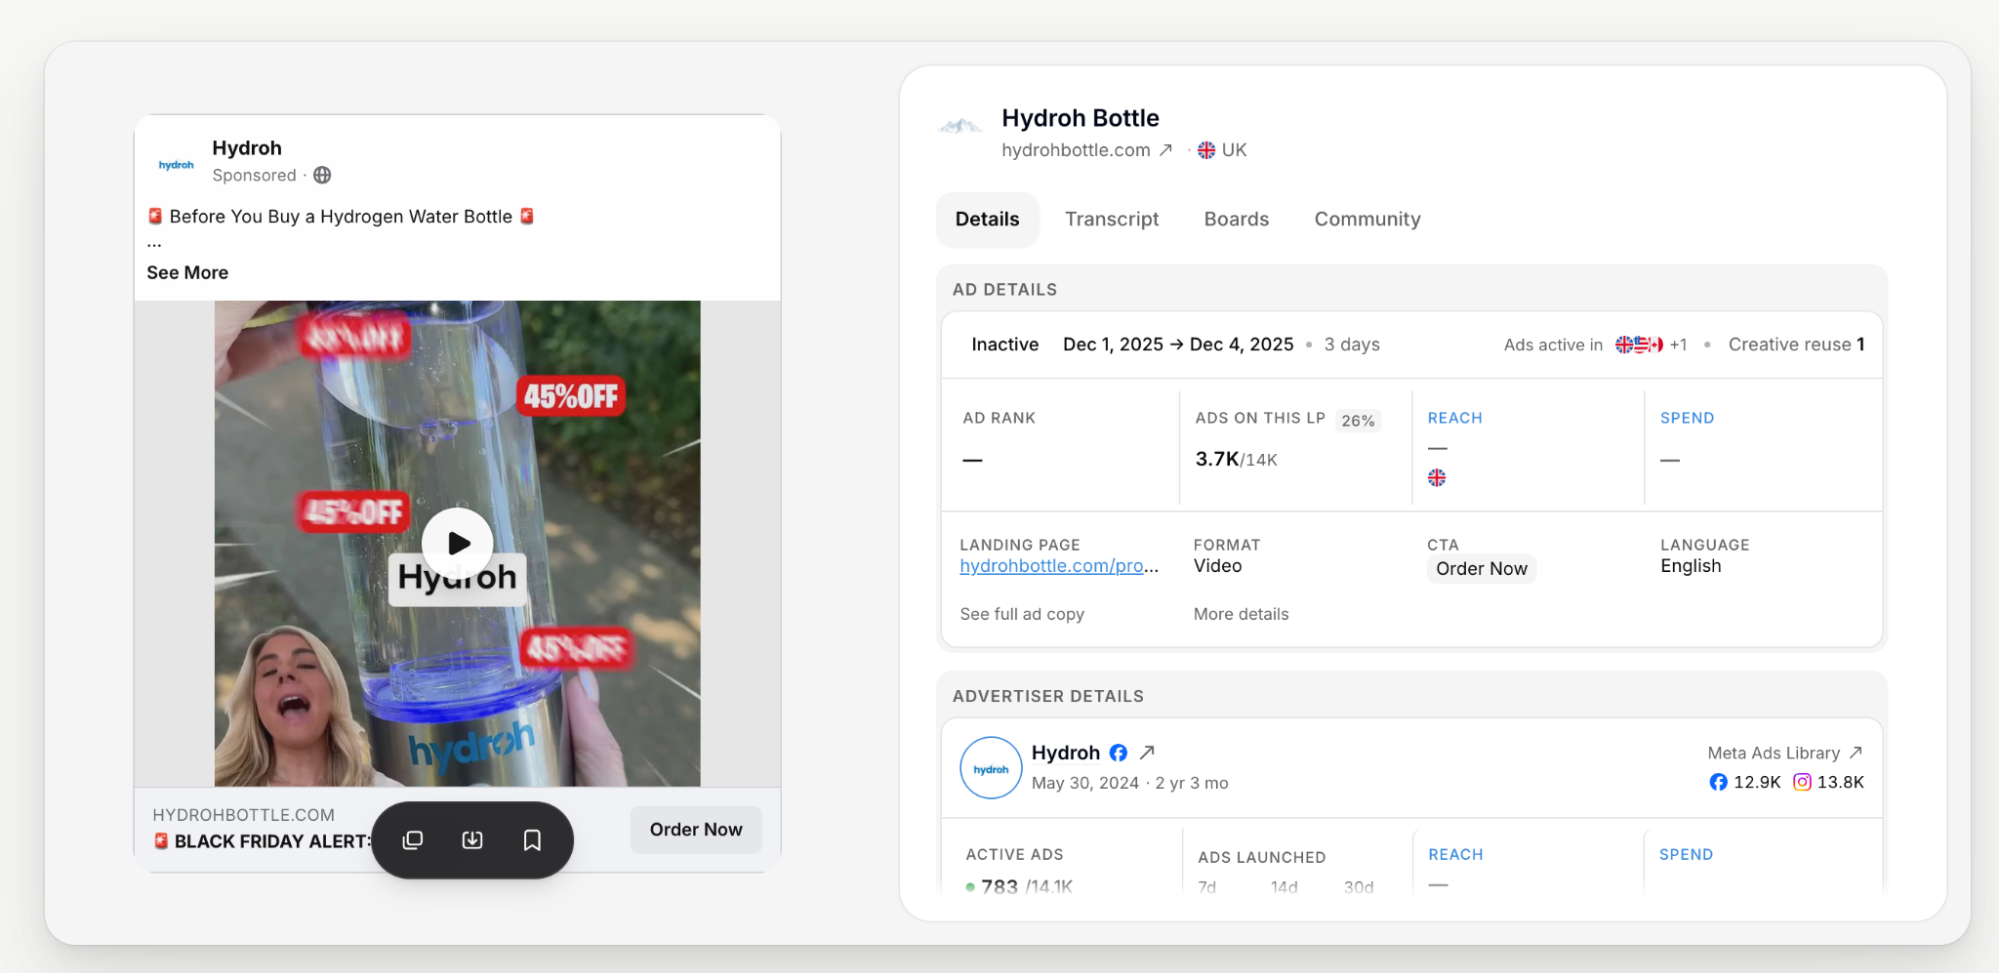Click the Hydroh Bottle brand logo icon

(x=960, y=128)
